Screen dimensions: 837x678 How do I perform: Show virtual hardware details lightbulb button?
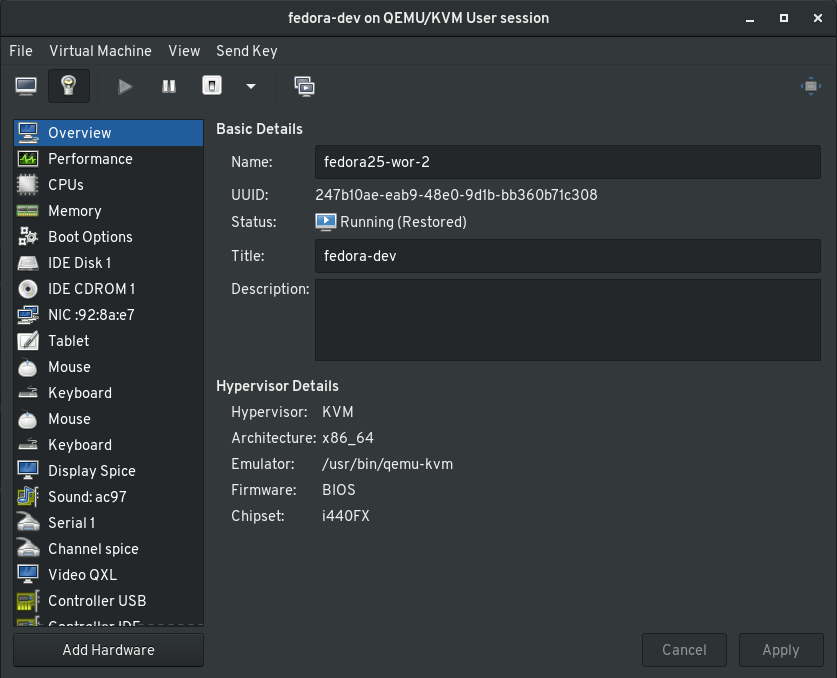[x=68, y=86]
